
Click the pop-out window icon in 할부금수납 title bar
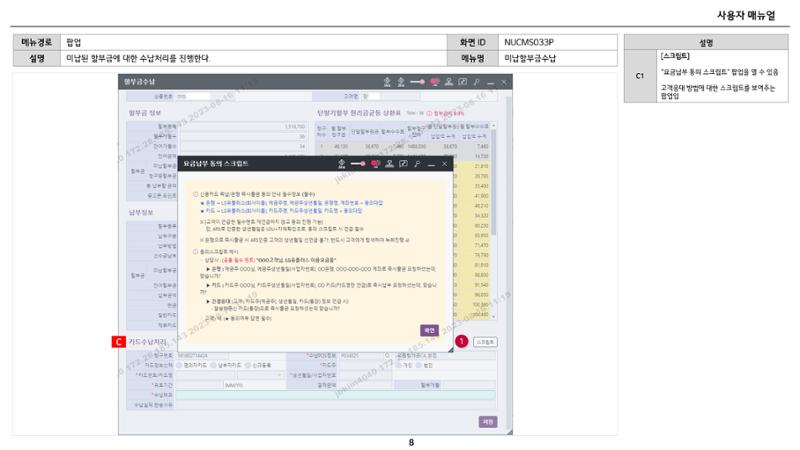coord(463,82)
